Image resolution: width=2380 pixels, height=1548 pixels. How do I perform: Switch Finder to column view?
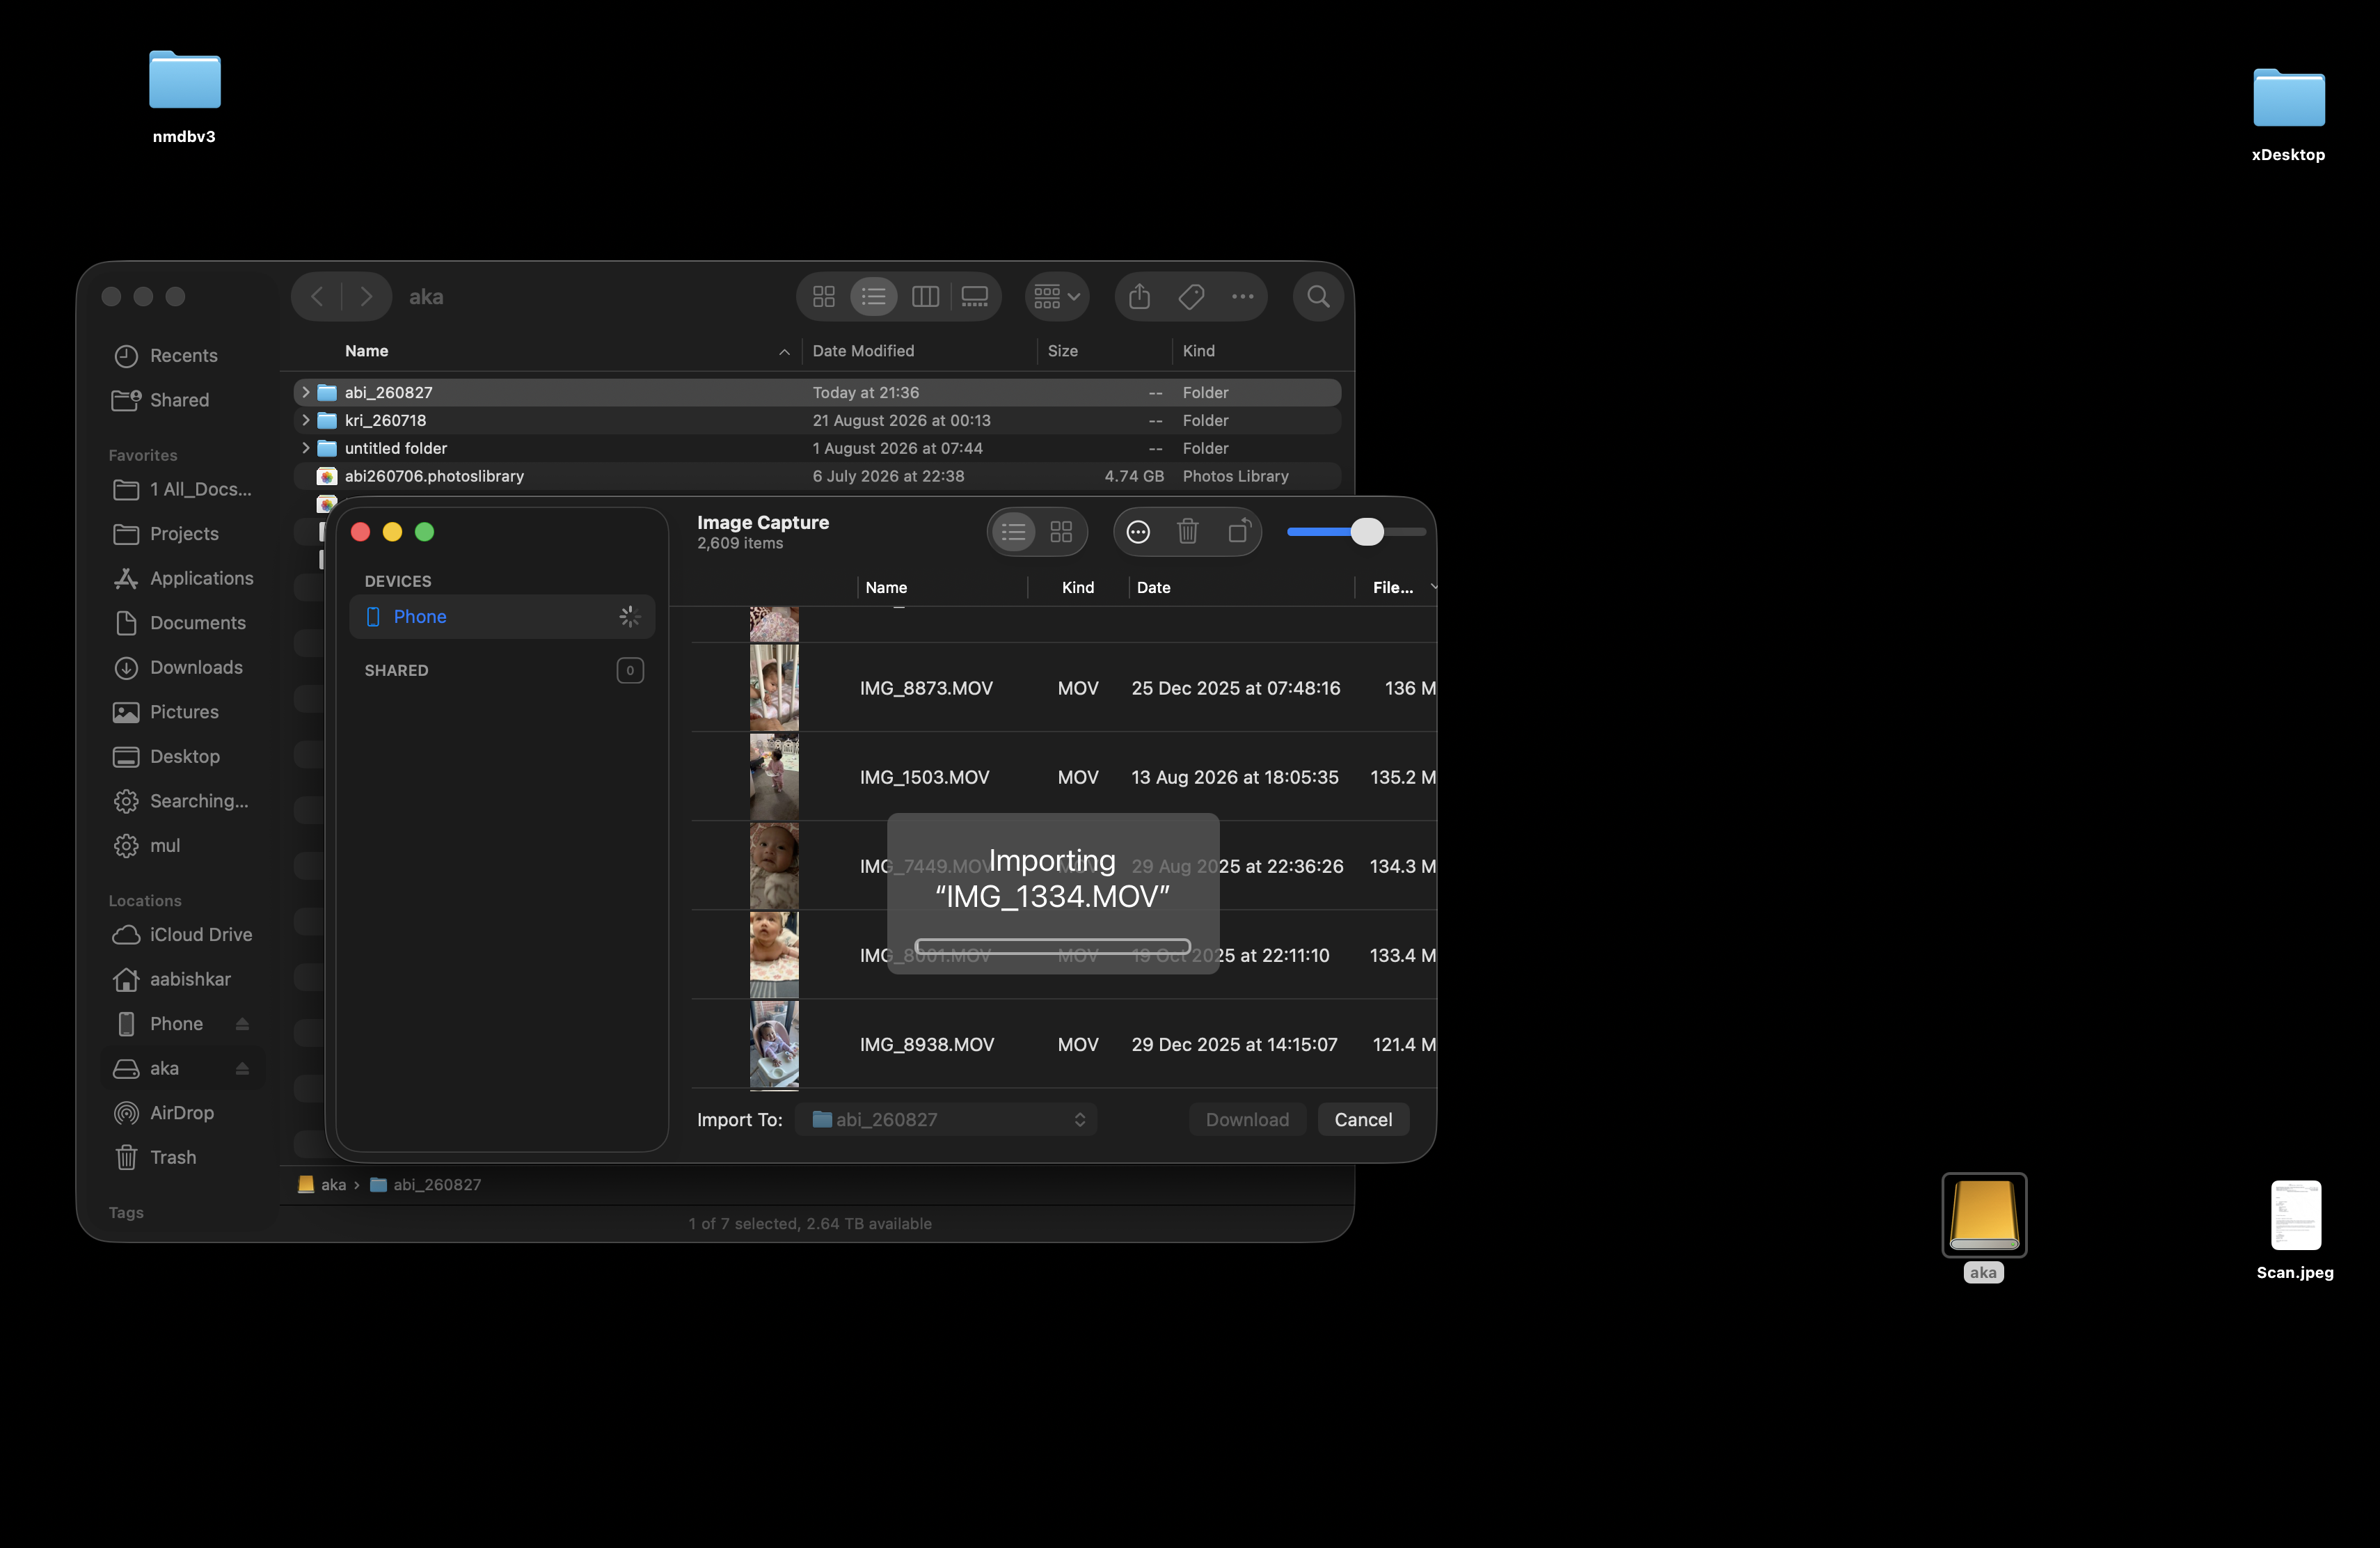click(x=925, y=297)
